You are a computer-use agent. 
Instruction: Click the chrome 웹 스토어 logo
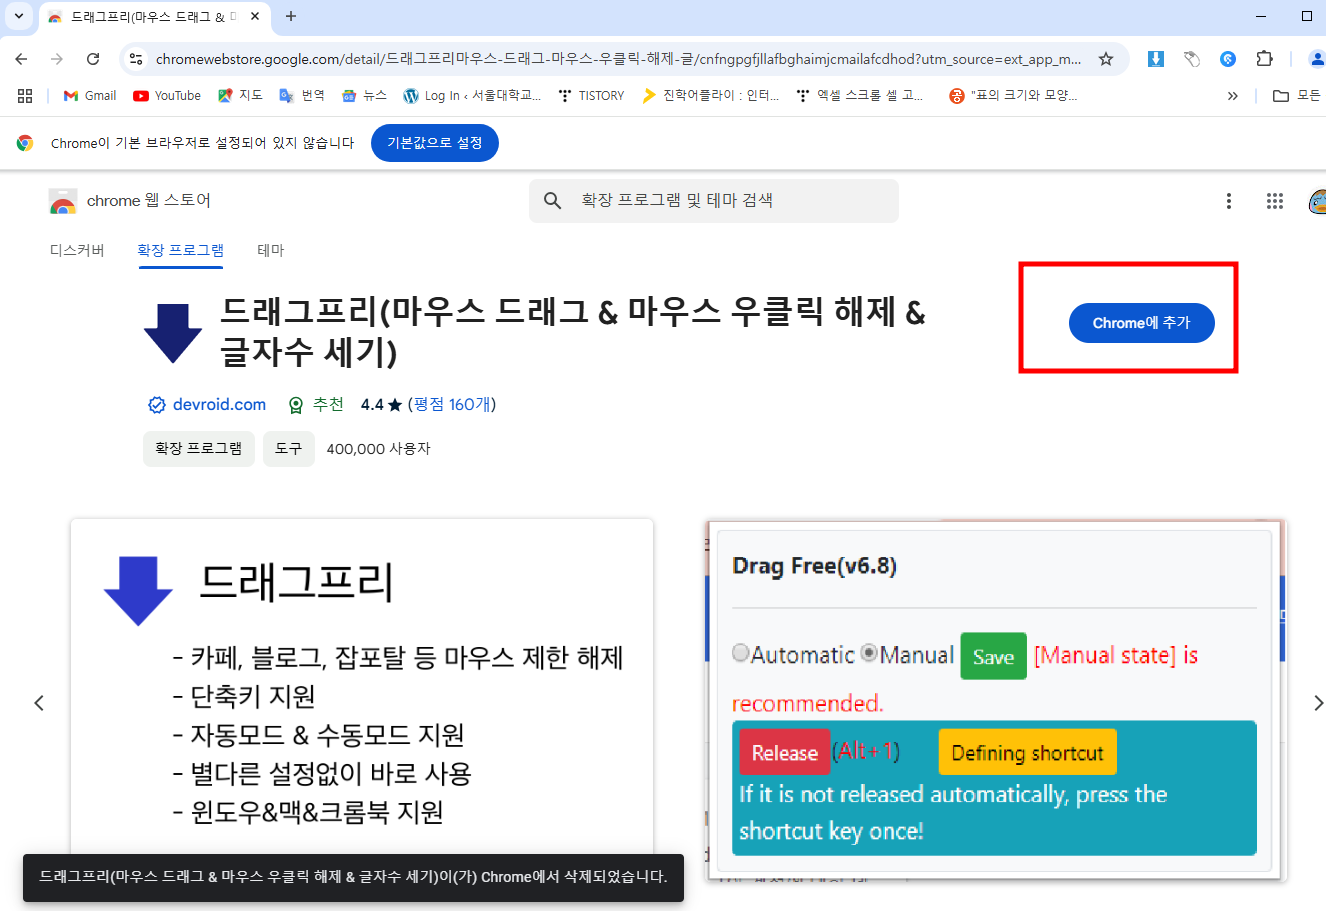130,201
